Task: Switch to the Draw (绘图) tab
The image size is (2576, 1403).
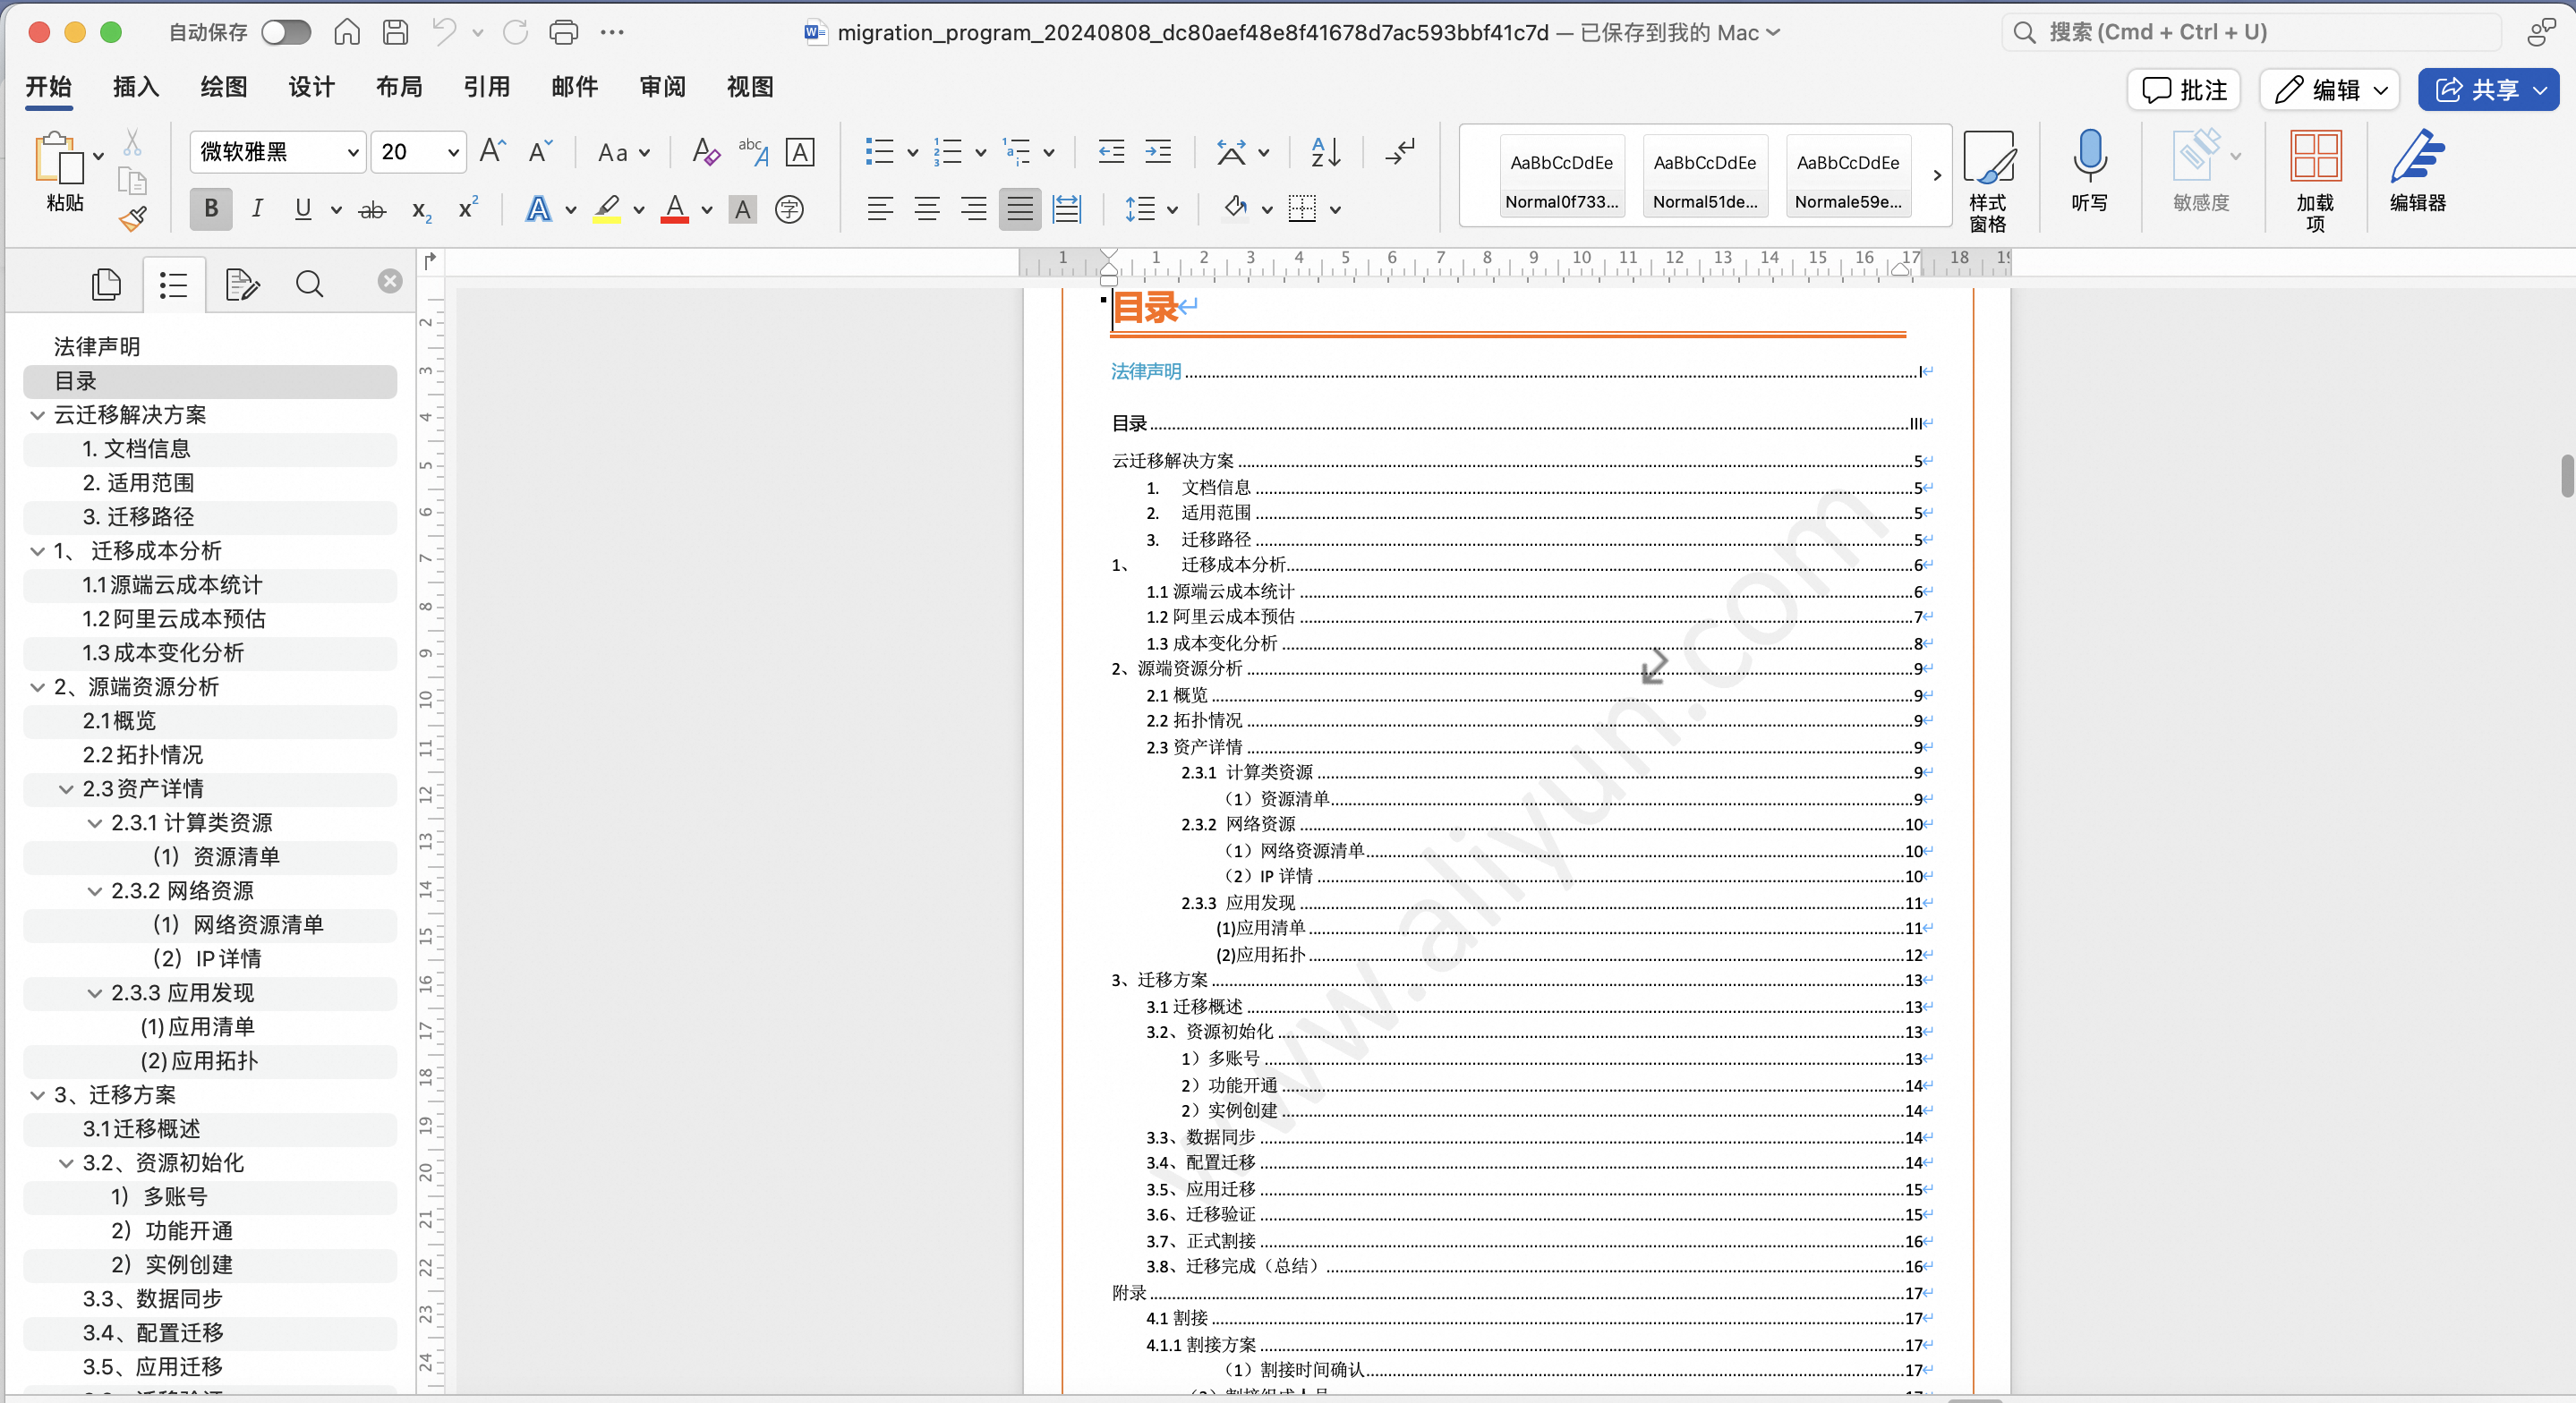Action: click(x=224, y=87)
